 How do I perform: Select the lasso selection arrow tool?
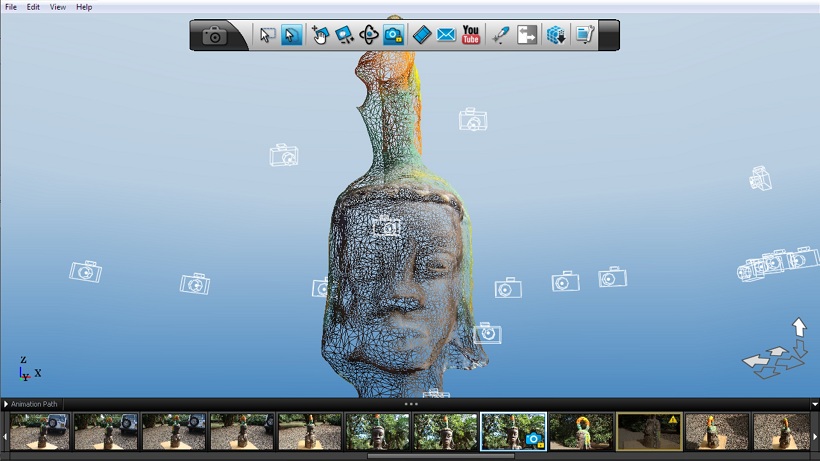click(x=291, y=35)
